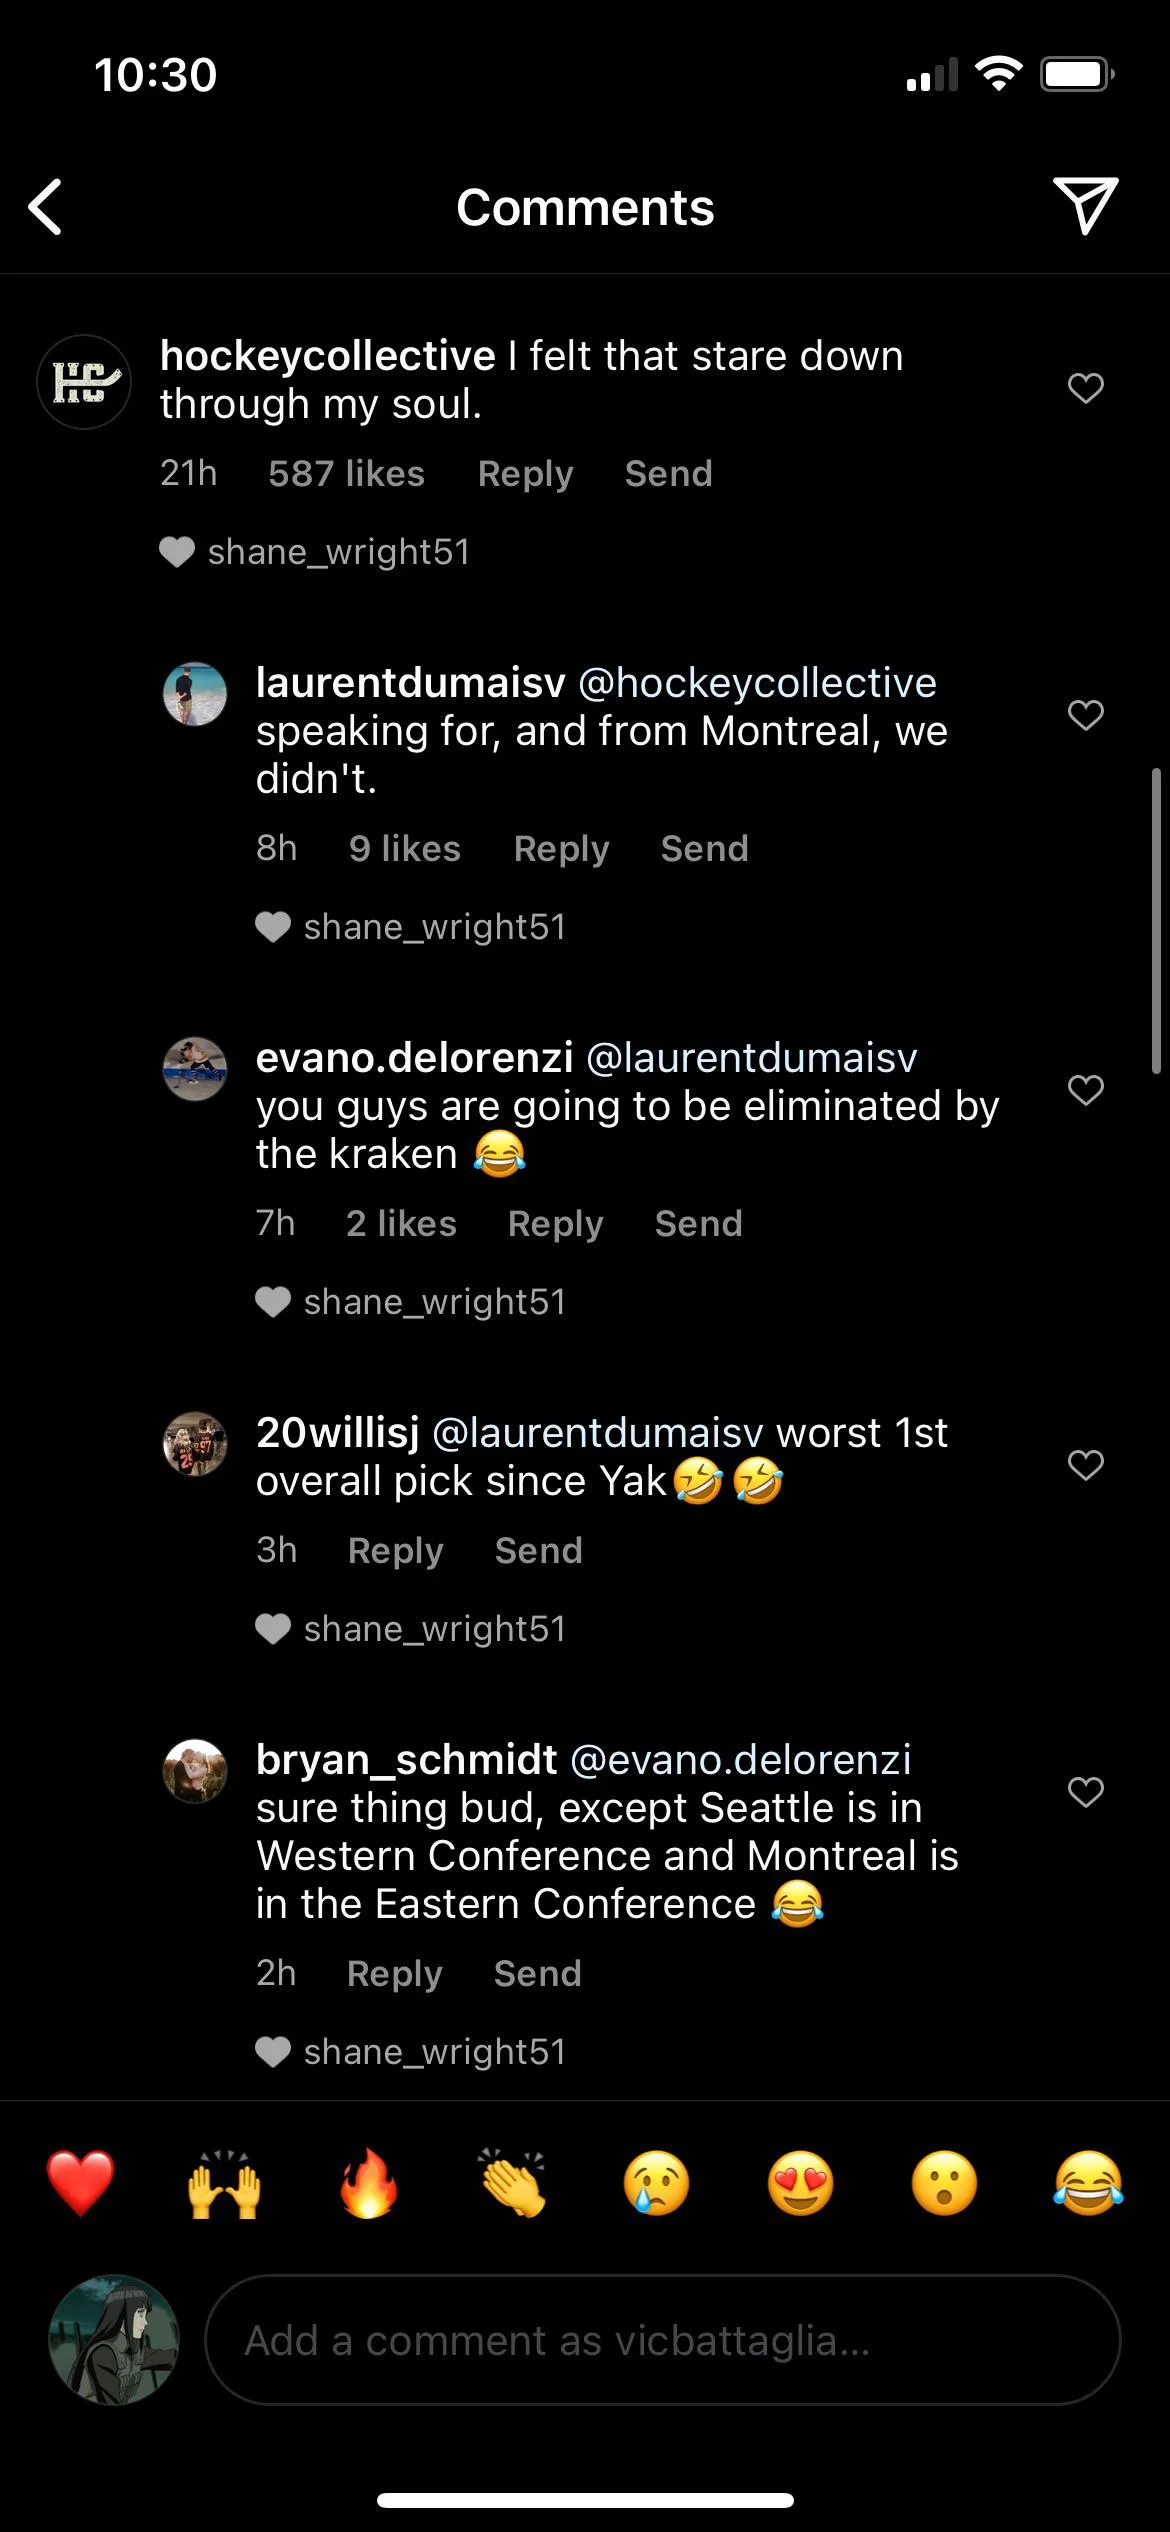The image size is (1170, 2532).
Task: Focus the Add a comment field
Action: tap(662, 2340)
